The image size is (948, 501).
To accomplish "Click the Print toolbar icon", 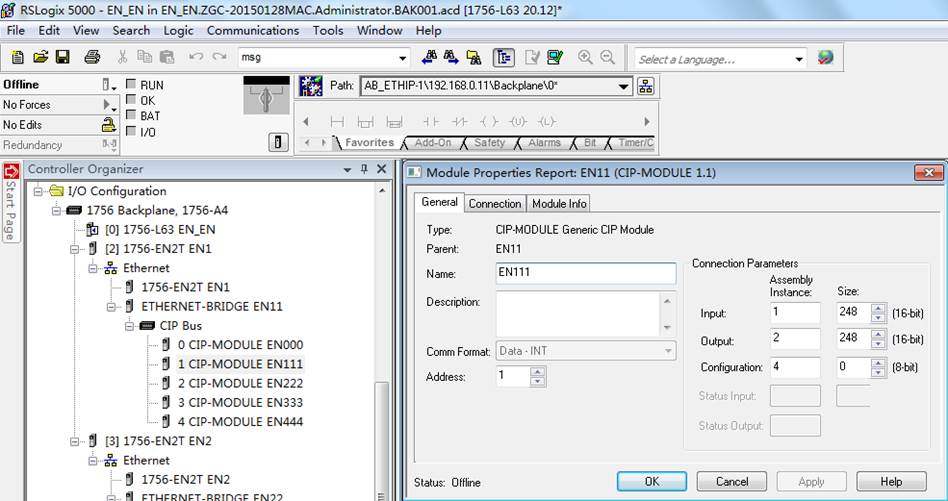I will tap(92, 57).
